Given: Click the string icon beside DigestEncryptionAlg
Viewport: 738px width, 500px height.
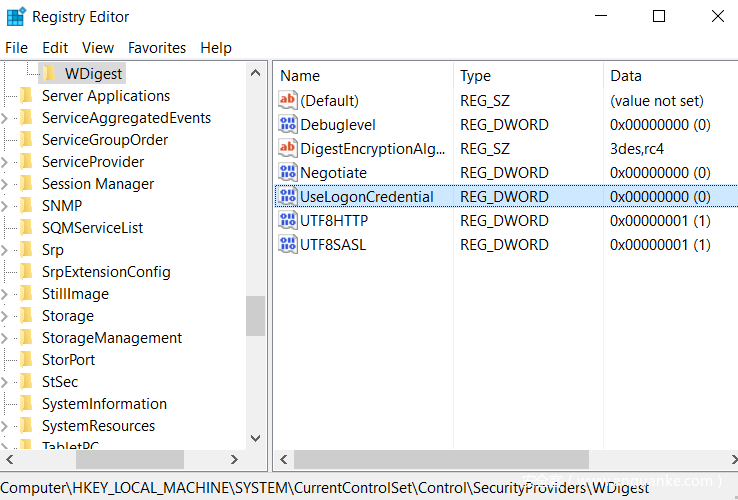Looking at the screenshot, I should (x=288, y=149).
